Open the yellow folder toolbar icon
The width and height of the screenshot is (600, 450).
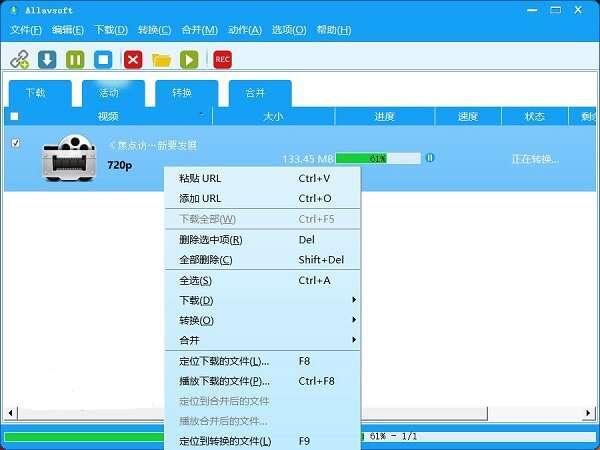tap(161, 60)
